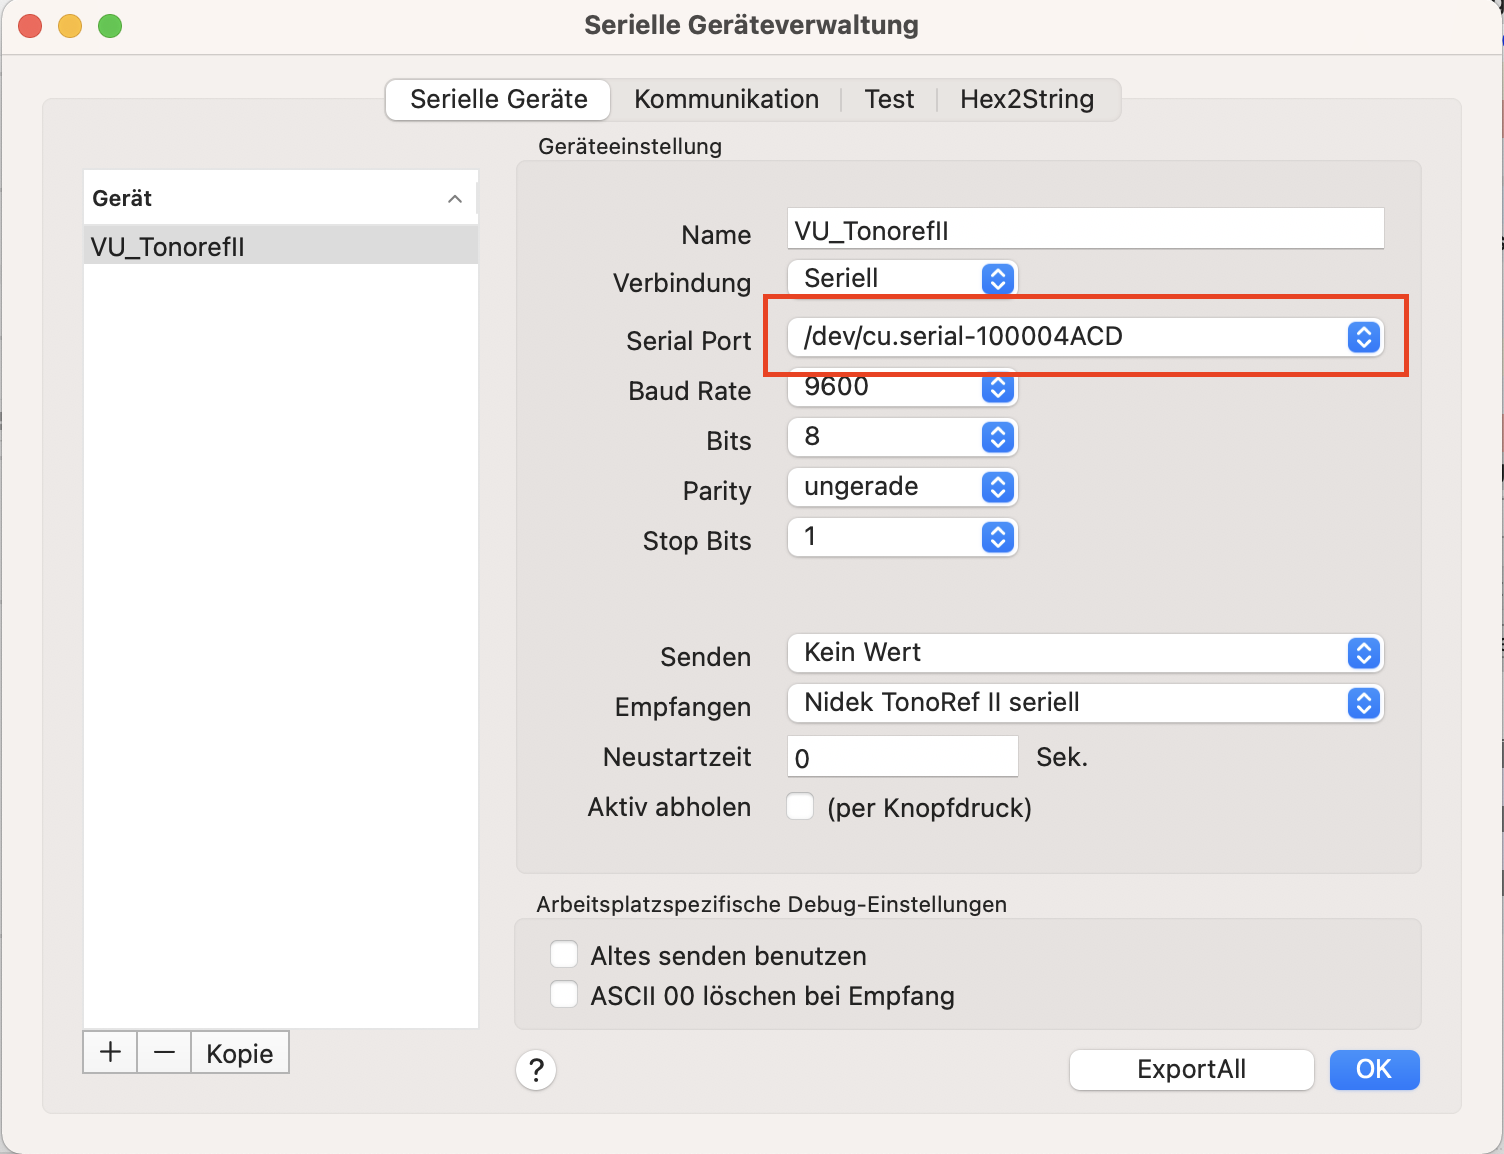Remove selected device with minus icon
1504x1154 pixels.
click(x=164, y=1052)
